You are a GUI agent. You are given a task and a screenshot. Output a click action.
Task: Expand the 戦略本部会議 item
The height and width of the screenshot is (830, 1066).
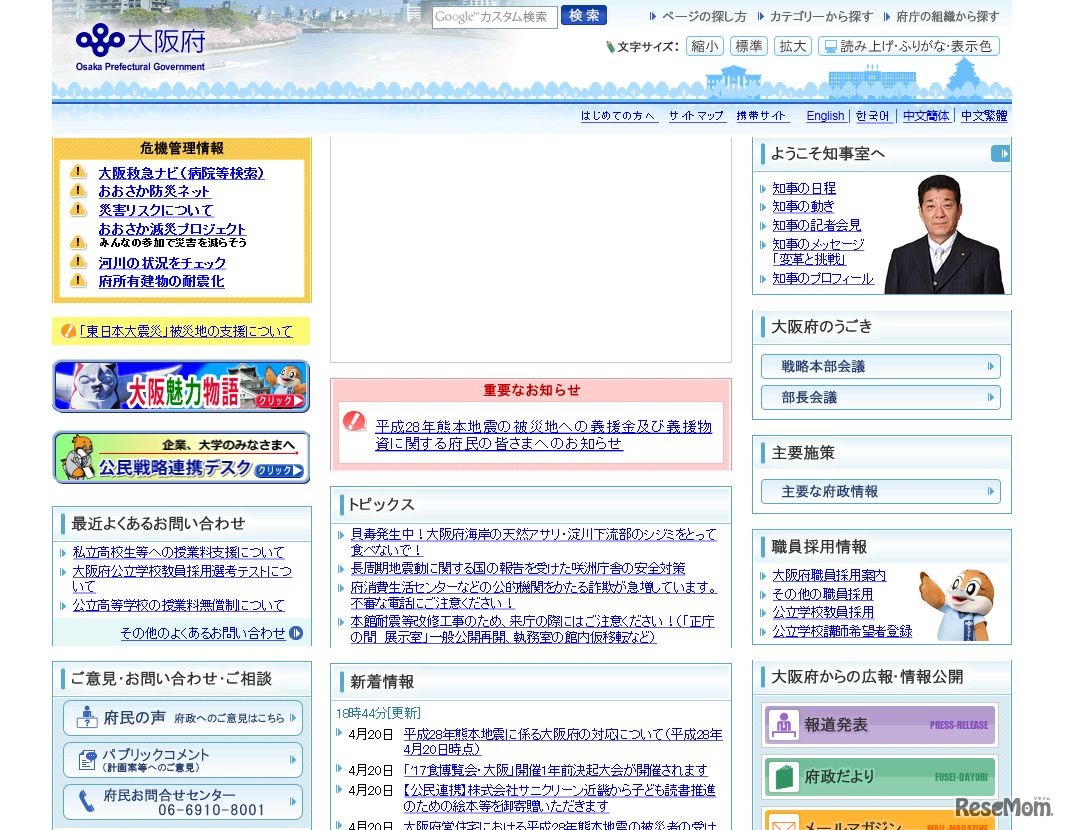click(x=880, y=367)
